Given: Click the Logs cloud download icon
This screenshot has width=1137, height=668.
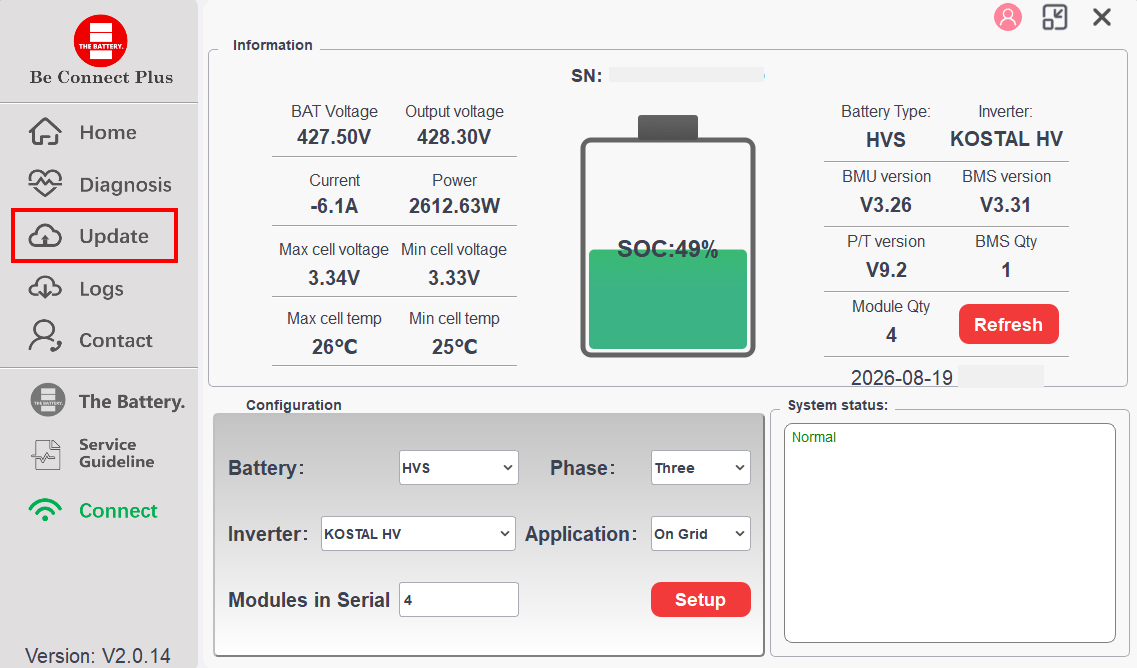Looking at the screenshot, I should [x=45, y=288].
